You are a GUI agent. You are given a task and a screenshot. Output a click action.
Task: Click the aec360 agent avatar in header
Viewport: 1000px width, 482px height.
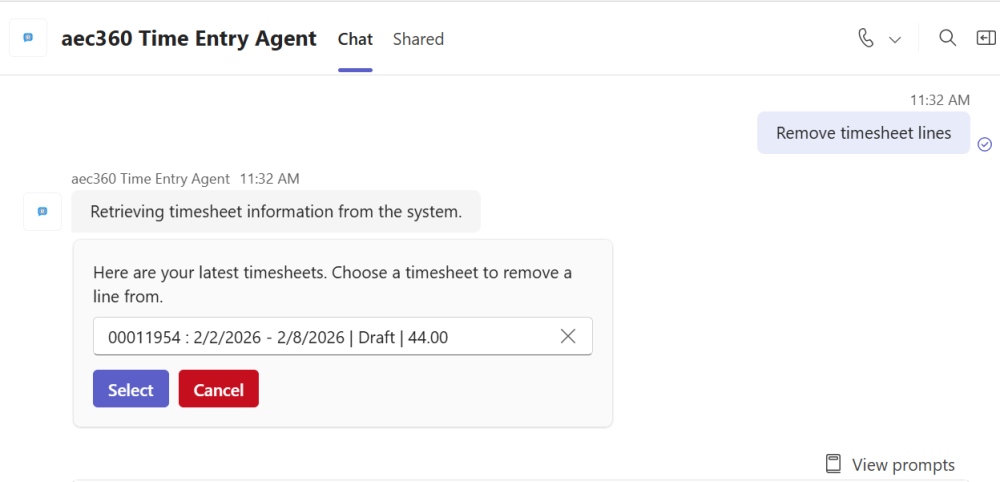(28, 38)
